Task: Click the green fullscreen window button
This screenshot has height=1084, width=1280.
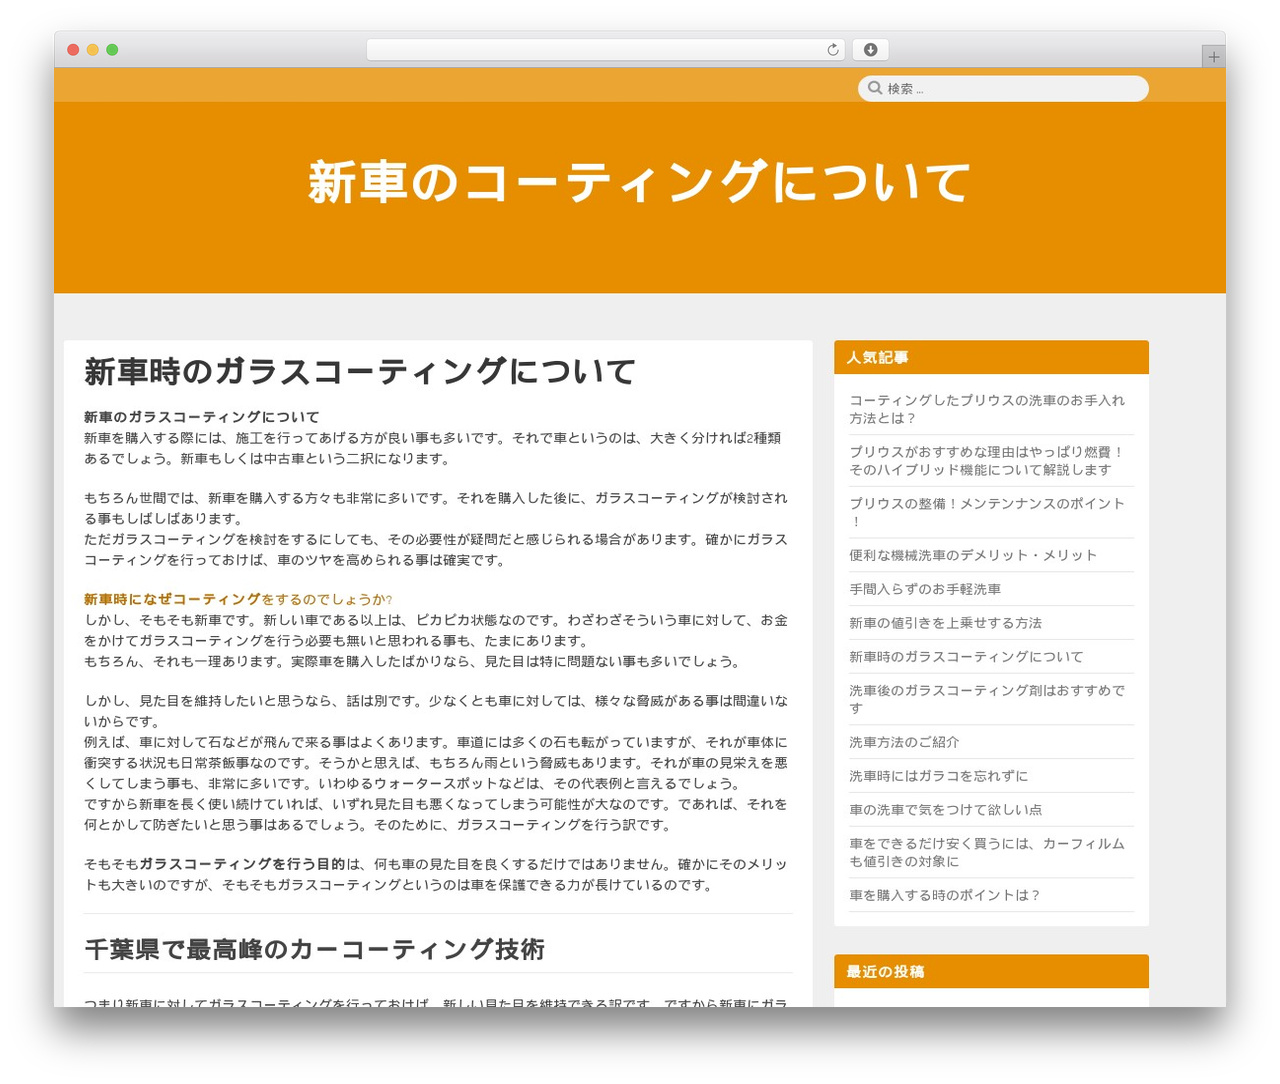Action: coord(112,50)
